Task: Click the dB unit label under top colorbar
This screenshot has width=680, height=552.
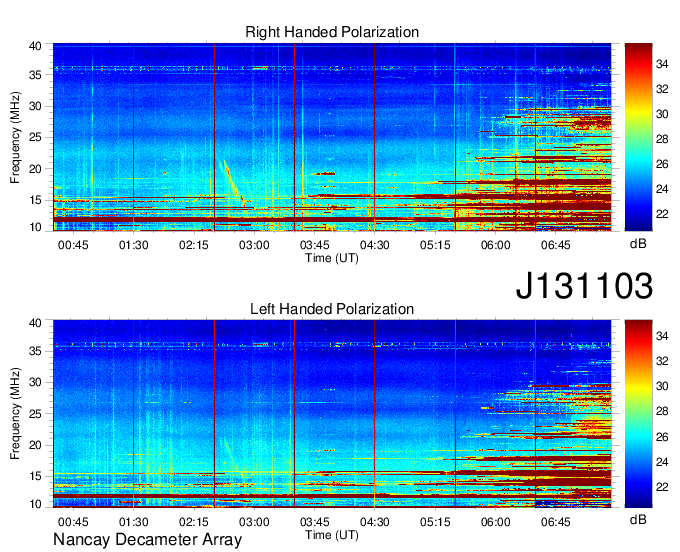Action: [x=638, y=244]
